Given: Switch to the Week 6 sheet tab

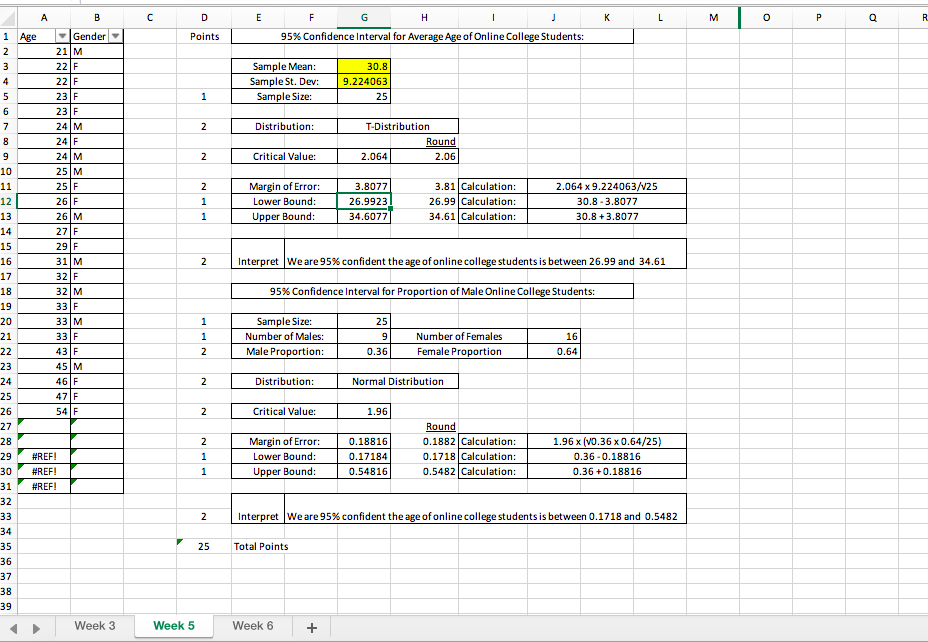Looking at the screenshot, I should point(253,626).
